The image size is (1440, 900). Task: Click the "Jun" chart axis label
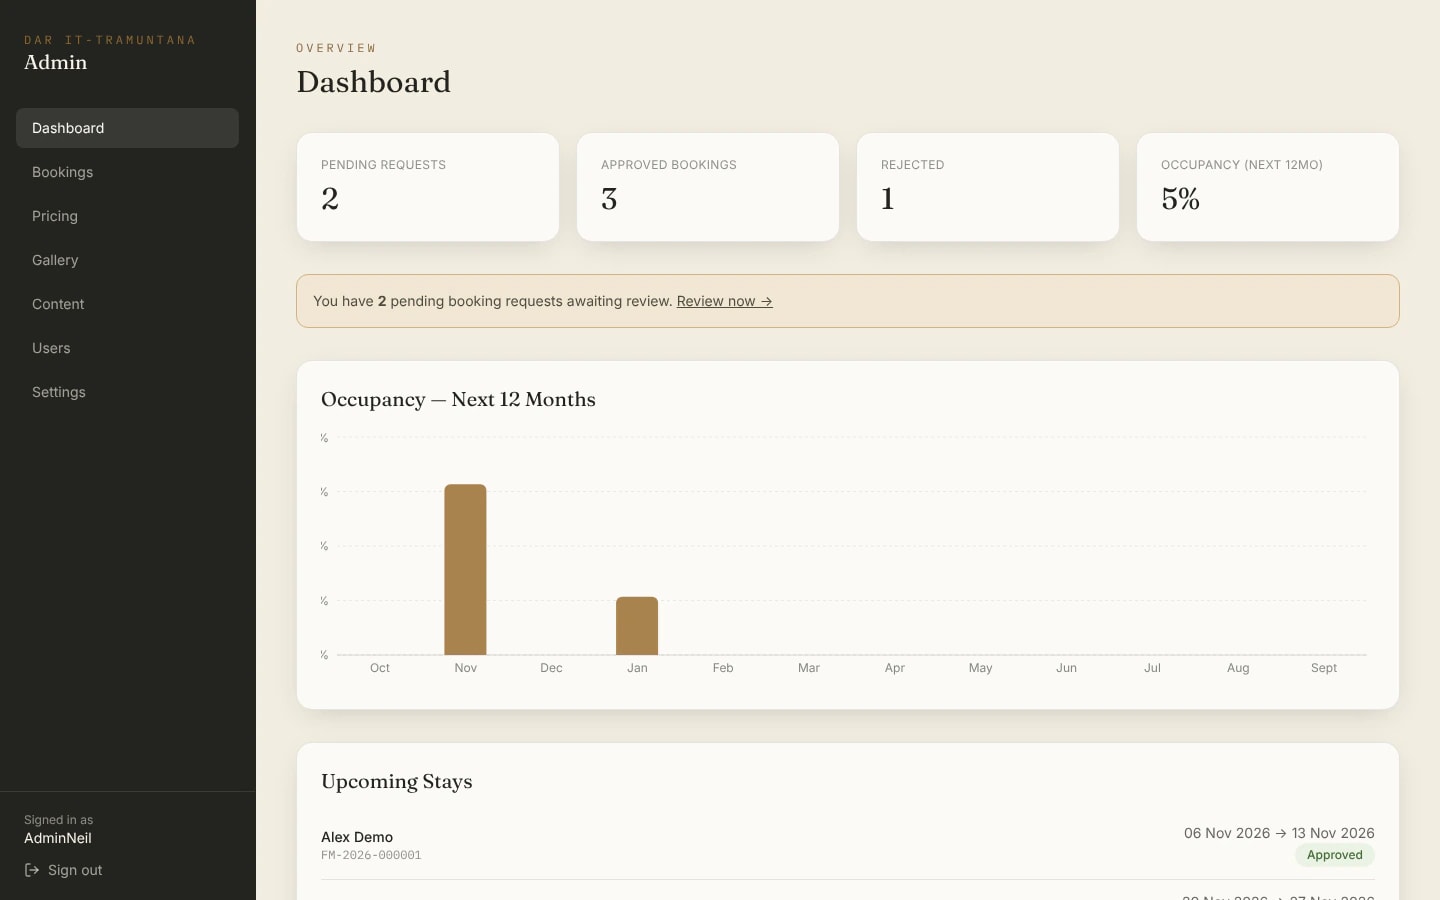coord(1067,668)
